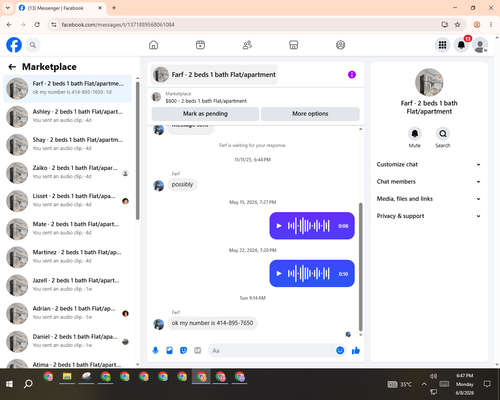Image resolution: width=500 pixels, height=400 pixels.
Task: Show hidden system tray icons
Action: pos(424,384)
